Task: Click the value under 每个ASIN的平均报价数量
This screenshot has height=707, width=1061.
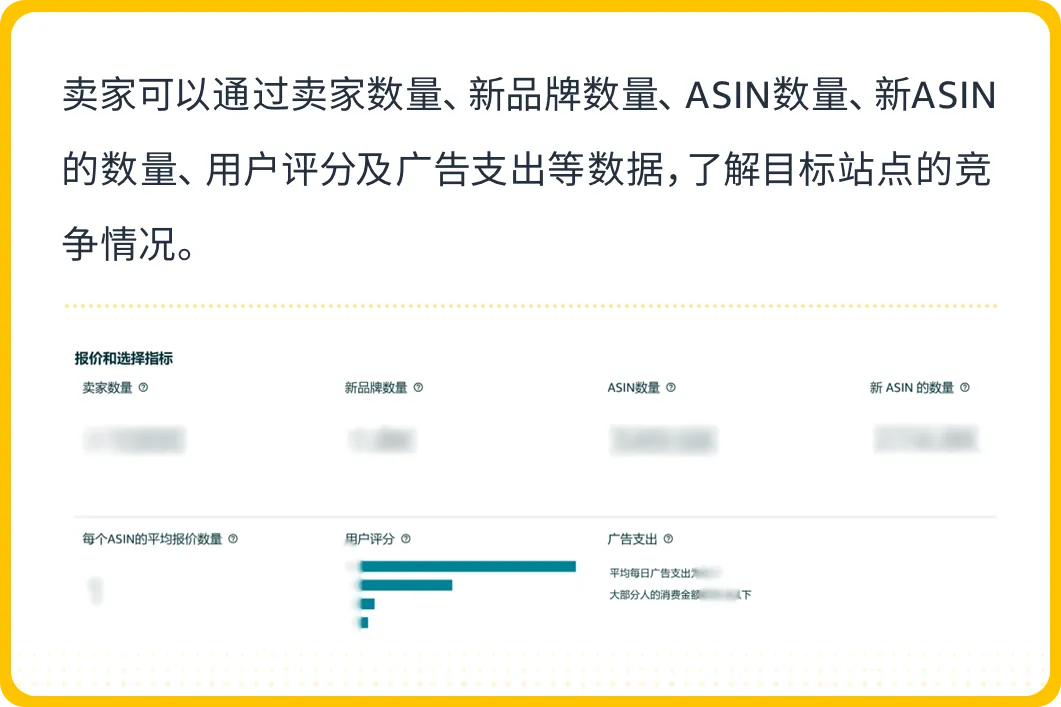Action: click(96, 590)
